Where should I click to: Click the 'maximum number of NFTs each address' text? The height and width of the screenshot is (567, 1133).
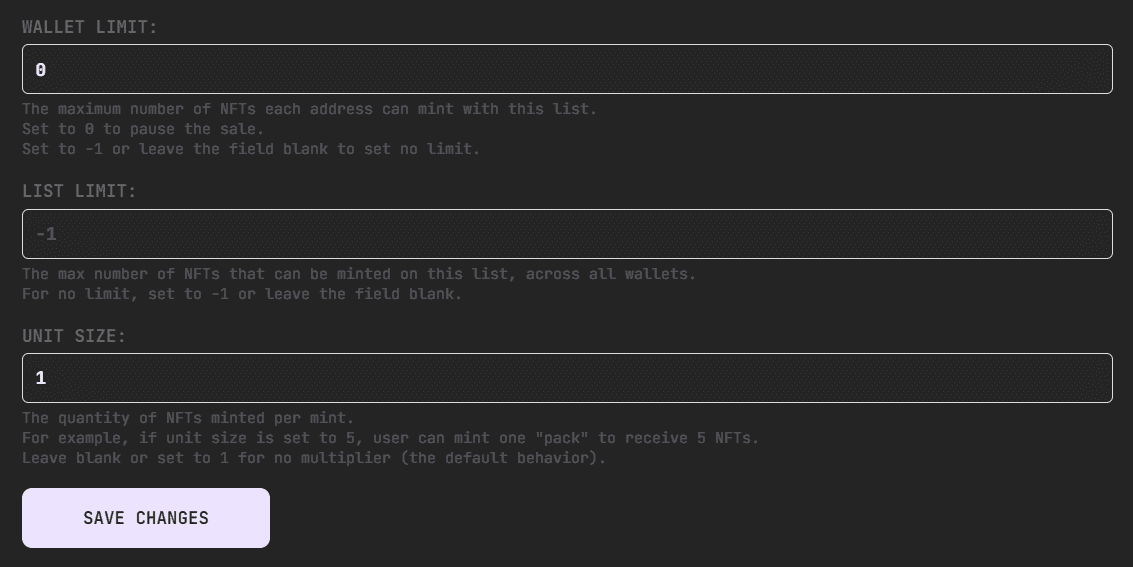[x=309, y=109]
